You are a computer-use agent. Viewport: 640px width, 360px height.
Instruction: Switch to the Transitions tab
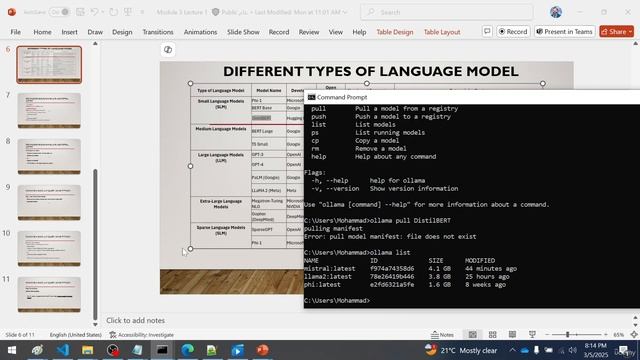(158, 32)
